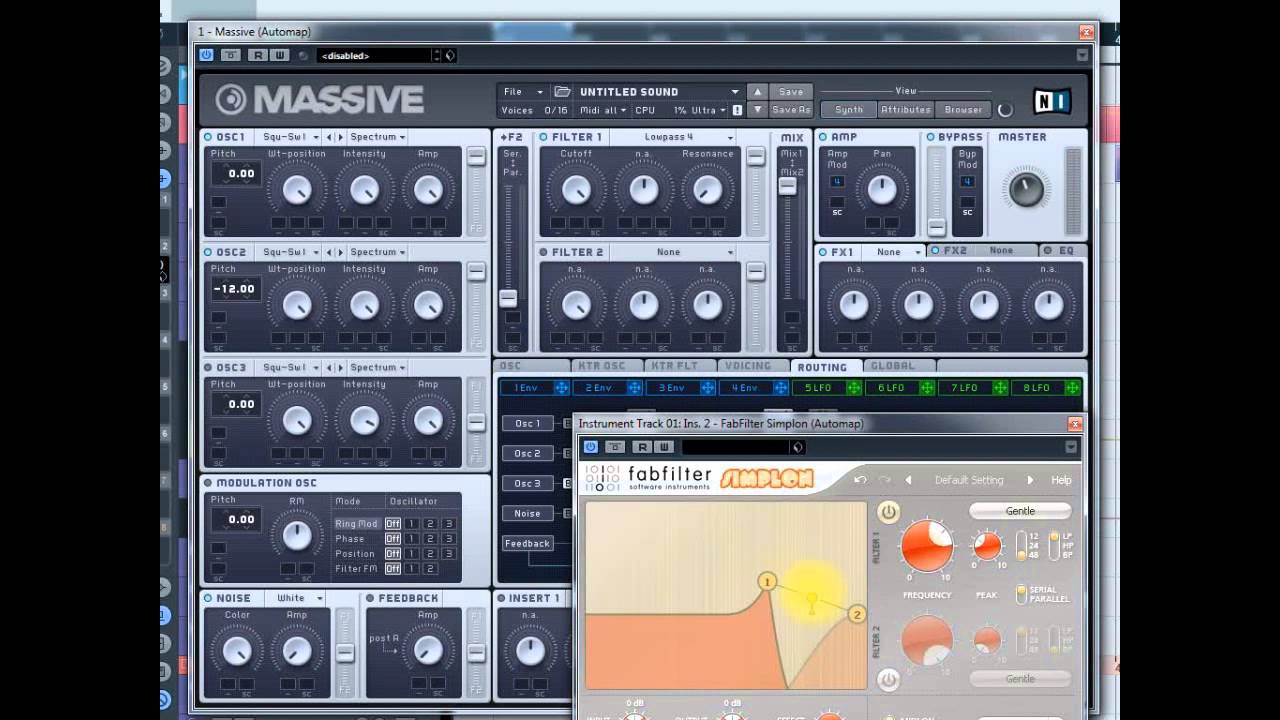Image resolution: width=1280 pixels, height=720 pixels.
Task: Toggle the Simplon Filter 2 power button
Action: pyautogui.click(x=888, y=680)
